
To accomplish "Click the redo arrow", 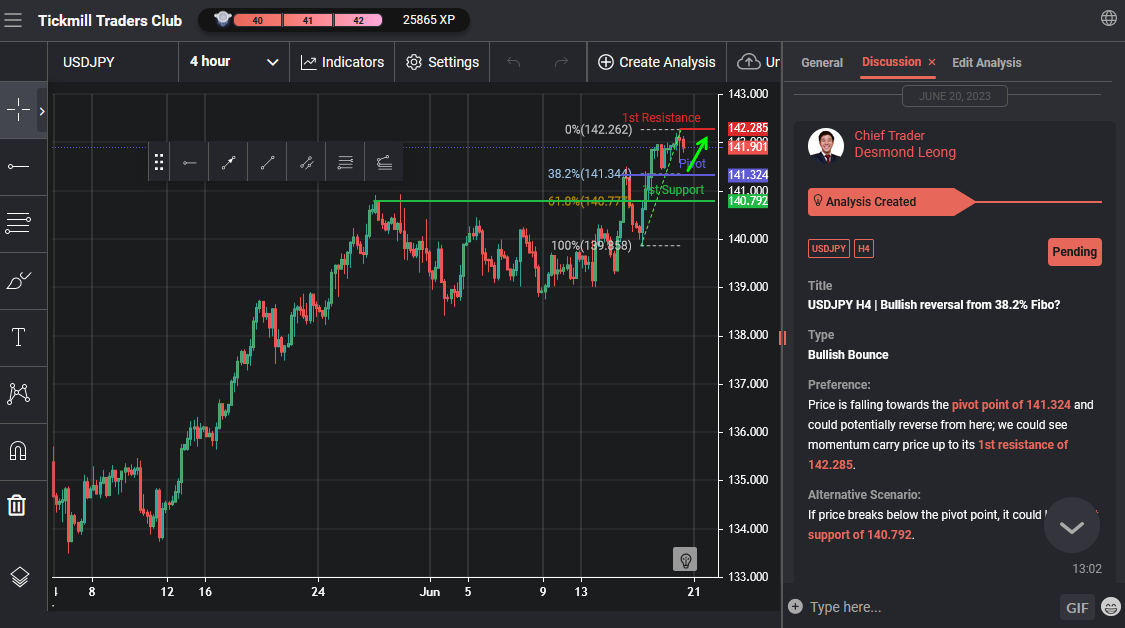I will pyautogui.click(x=561, y=62).
